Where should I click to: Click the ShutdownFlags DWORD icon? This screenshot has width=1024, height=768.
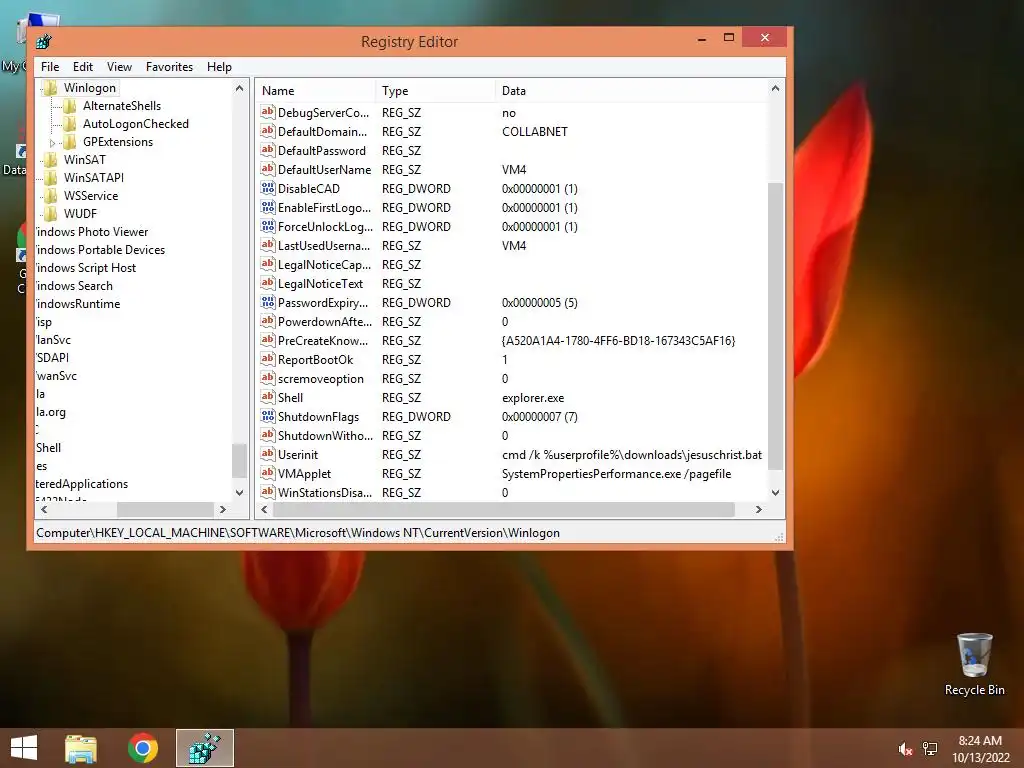268,415
